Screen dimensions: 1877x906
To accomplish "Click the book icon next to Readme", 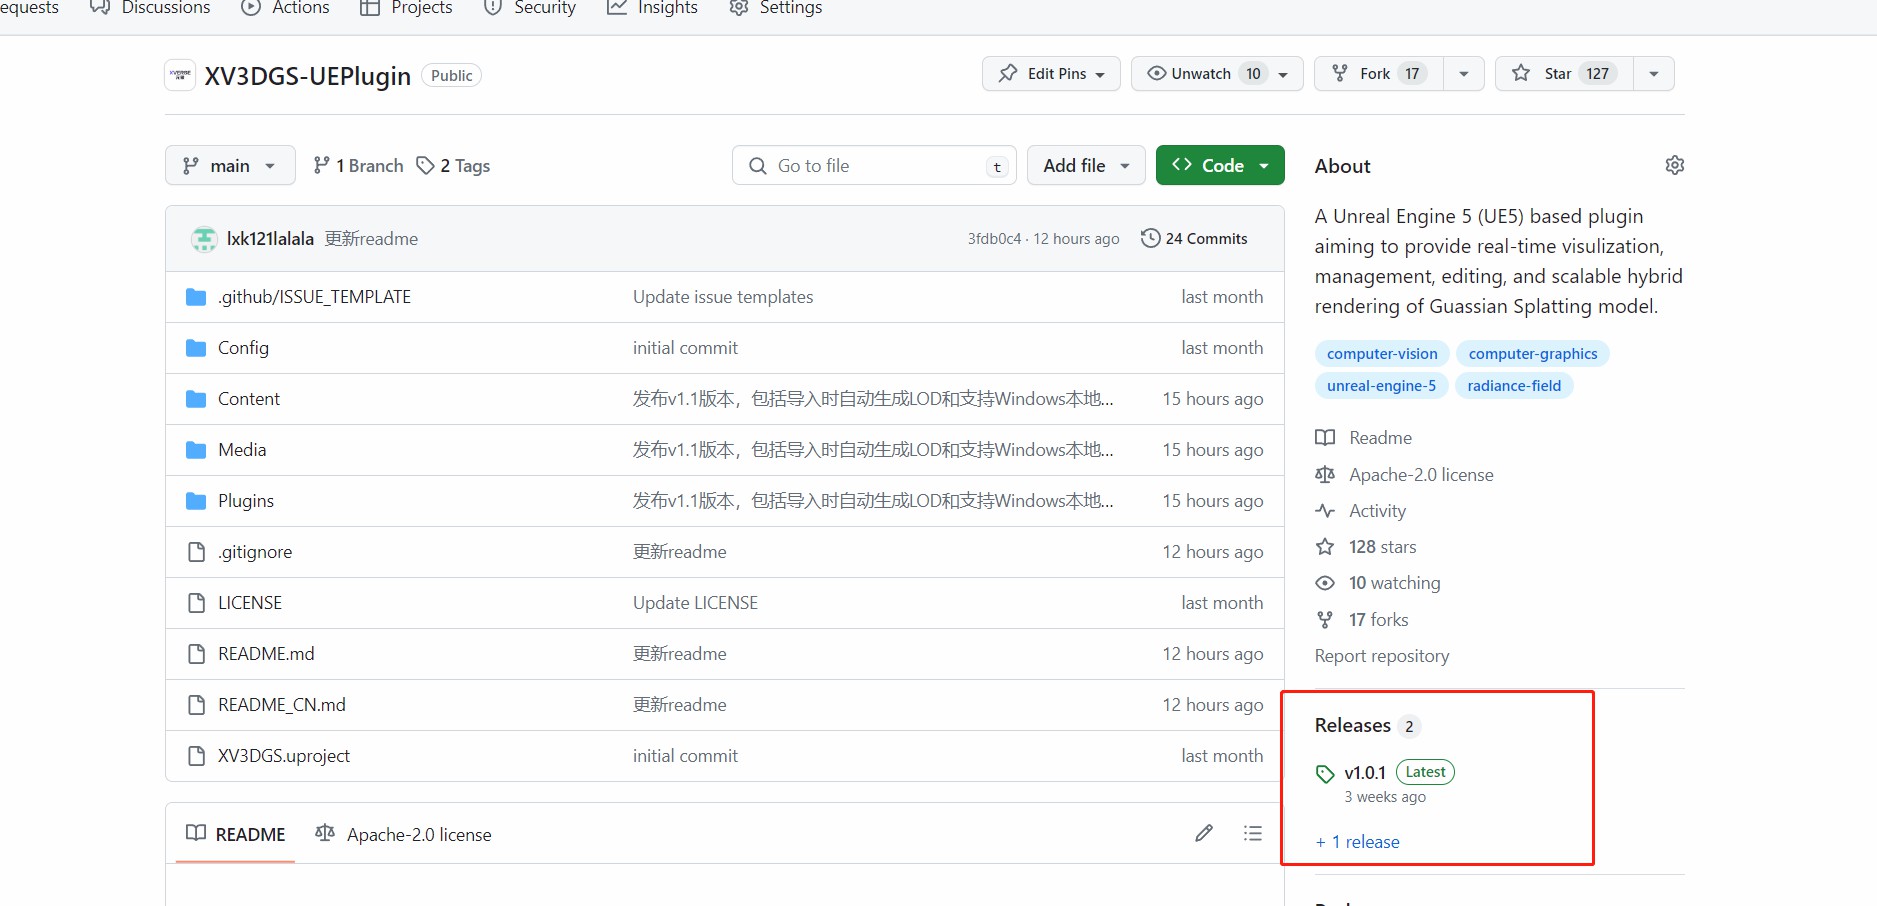I will point(1325,438).
